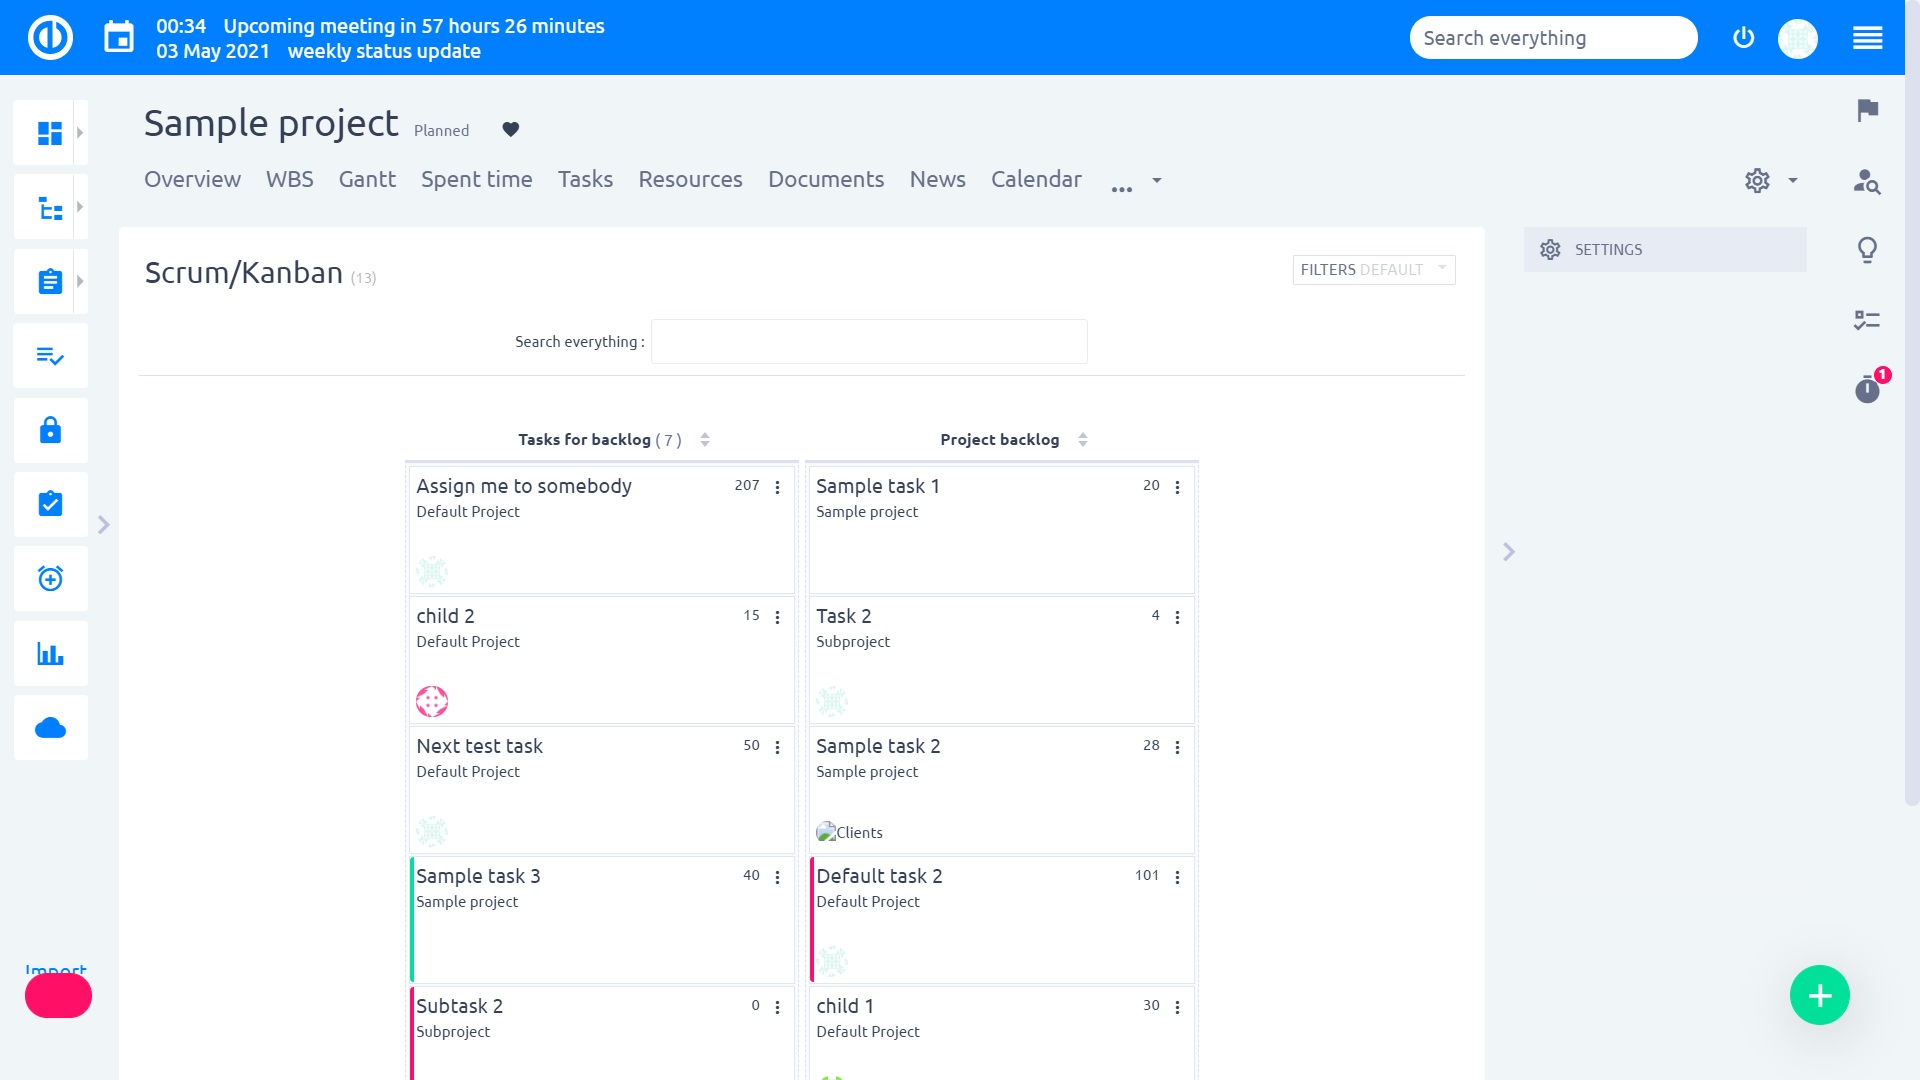Image resolution: width=1920 pixels, height=1080 pixels.
Task: Open the cloud icon in left sidebar
Action: (x=50, y=728)
